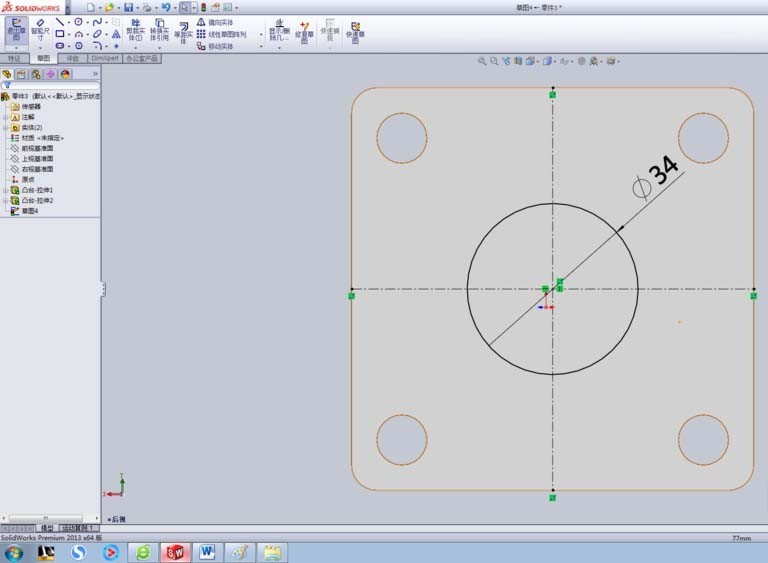Switch to the DimXpert ribbon tab

pos(104,58)
